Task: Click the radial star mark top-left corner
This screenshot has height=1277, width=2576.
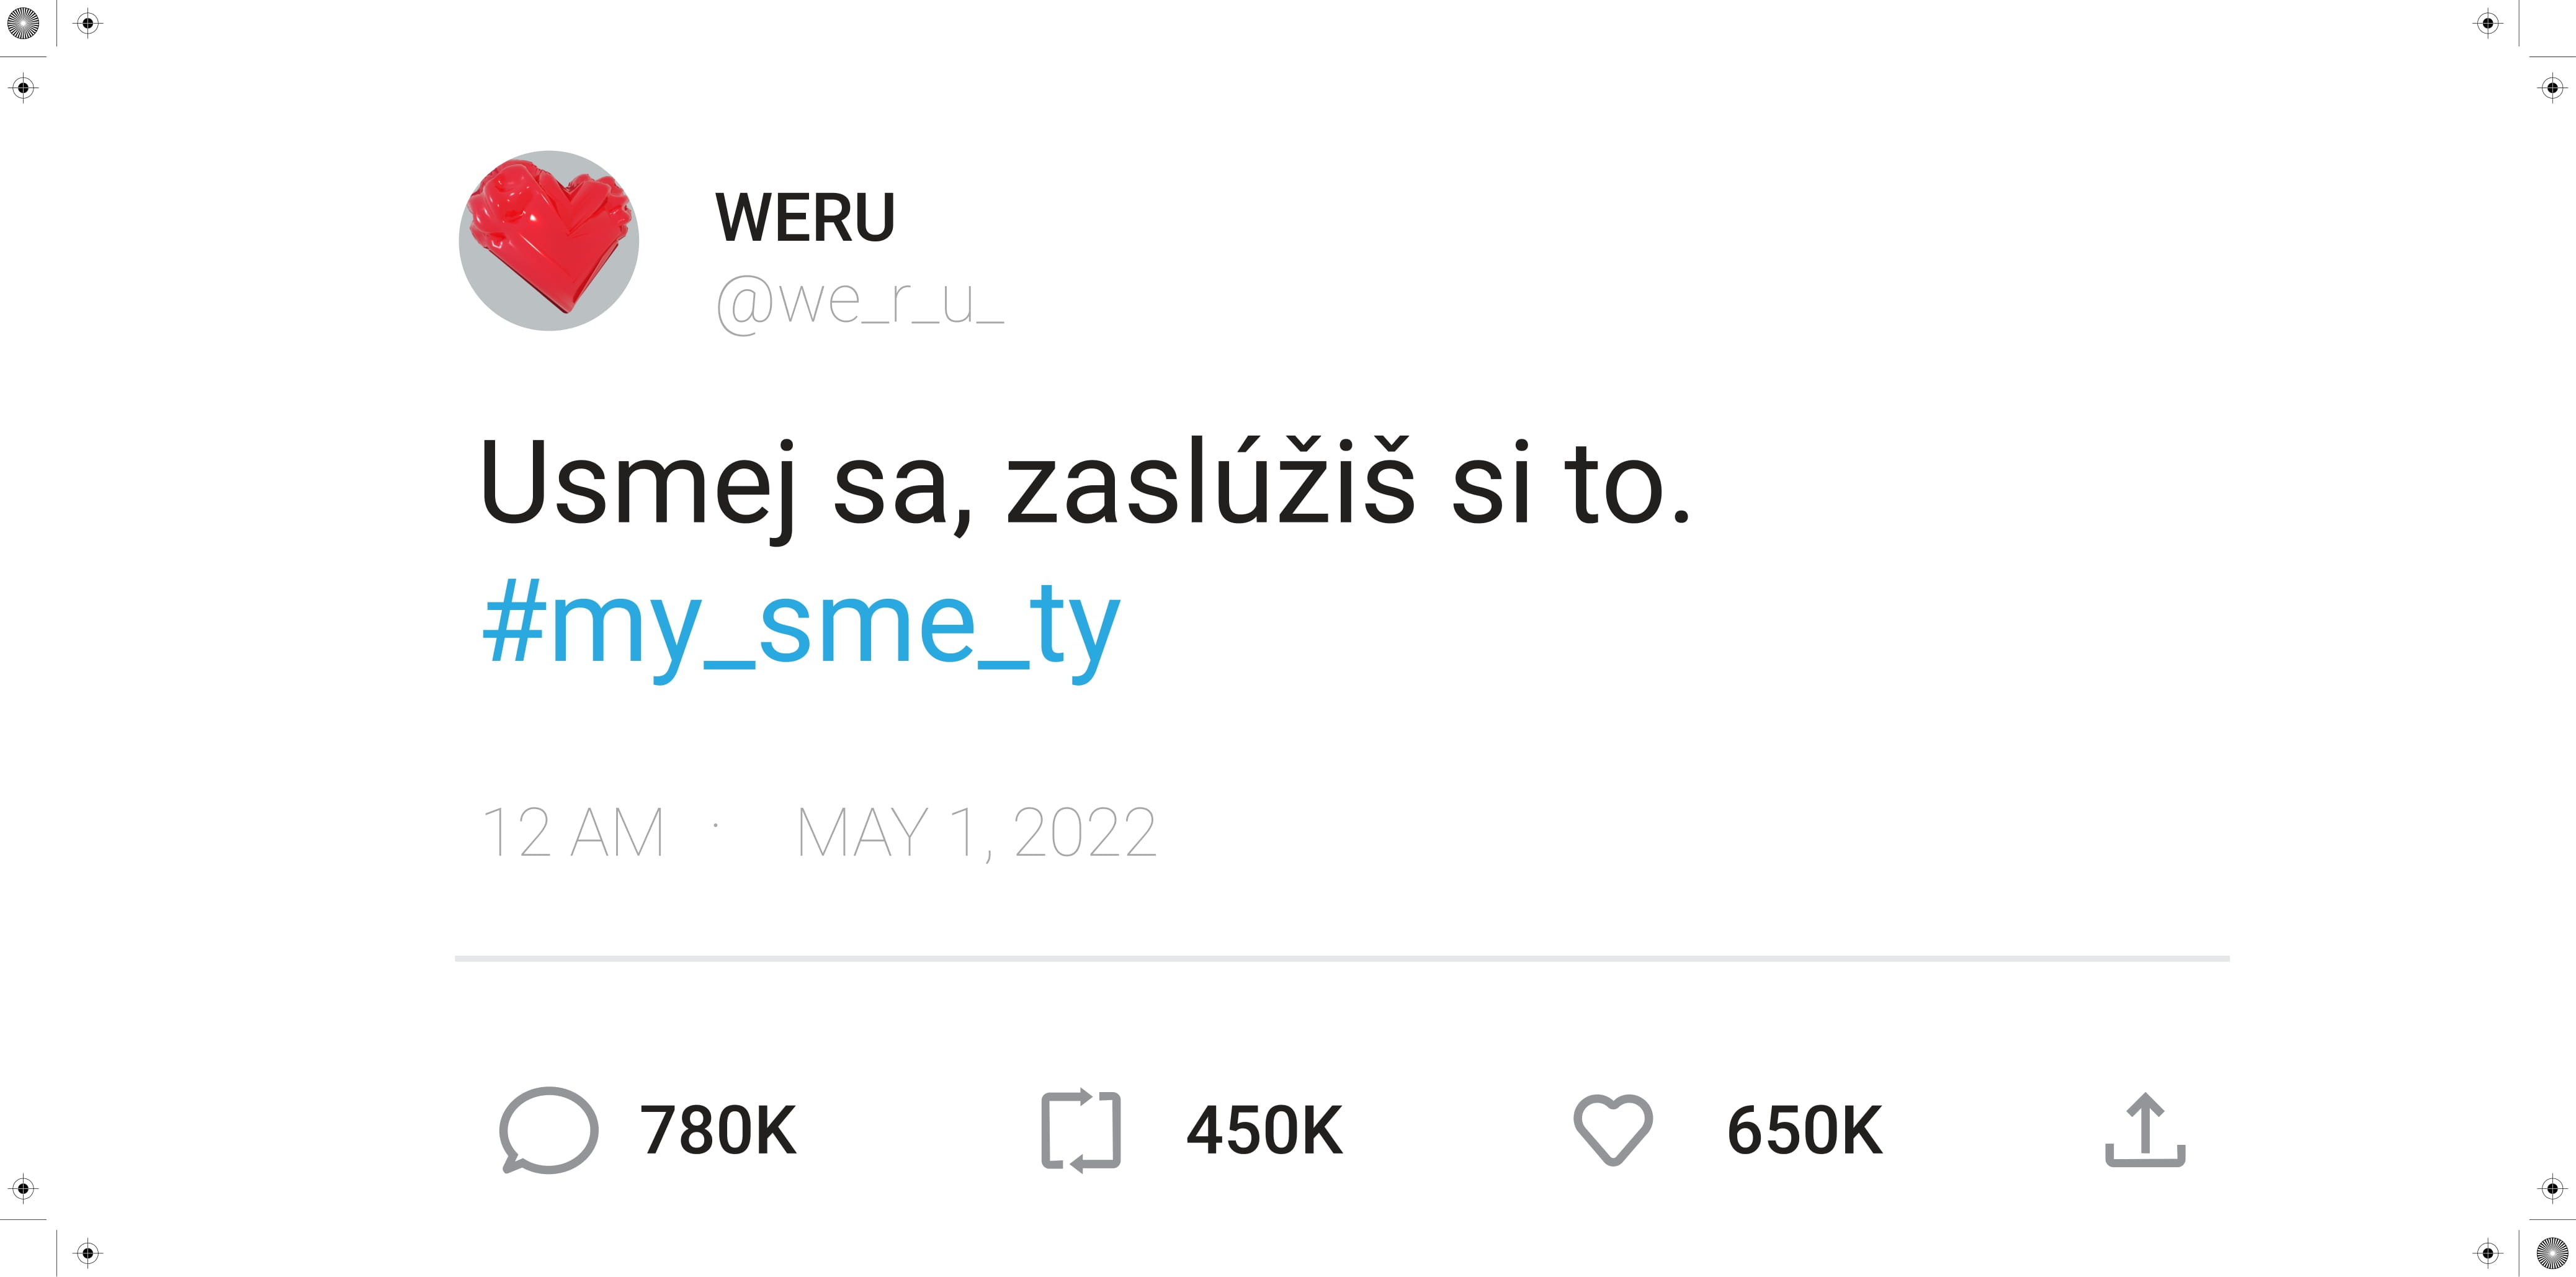Action: (x=23, y=23)
